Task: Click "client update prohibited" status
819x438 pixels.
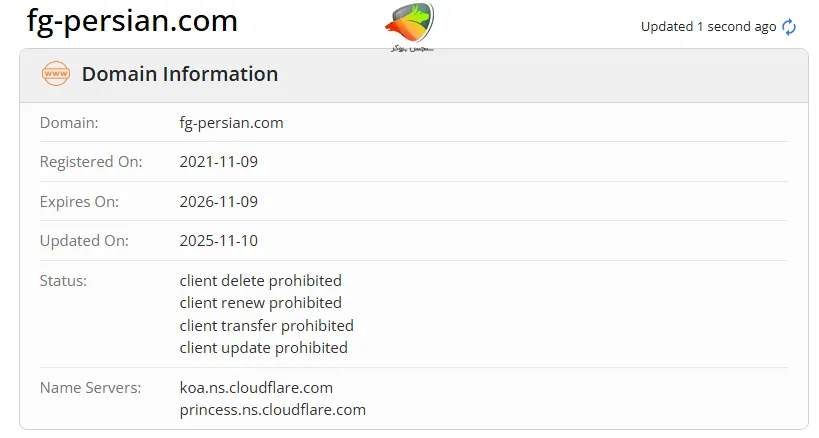Action: [263, 348]
